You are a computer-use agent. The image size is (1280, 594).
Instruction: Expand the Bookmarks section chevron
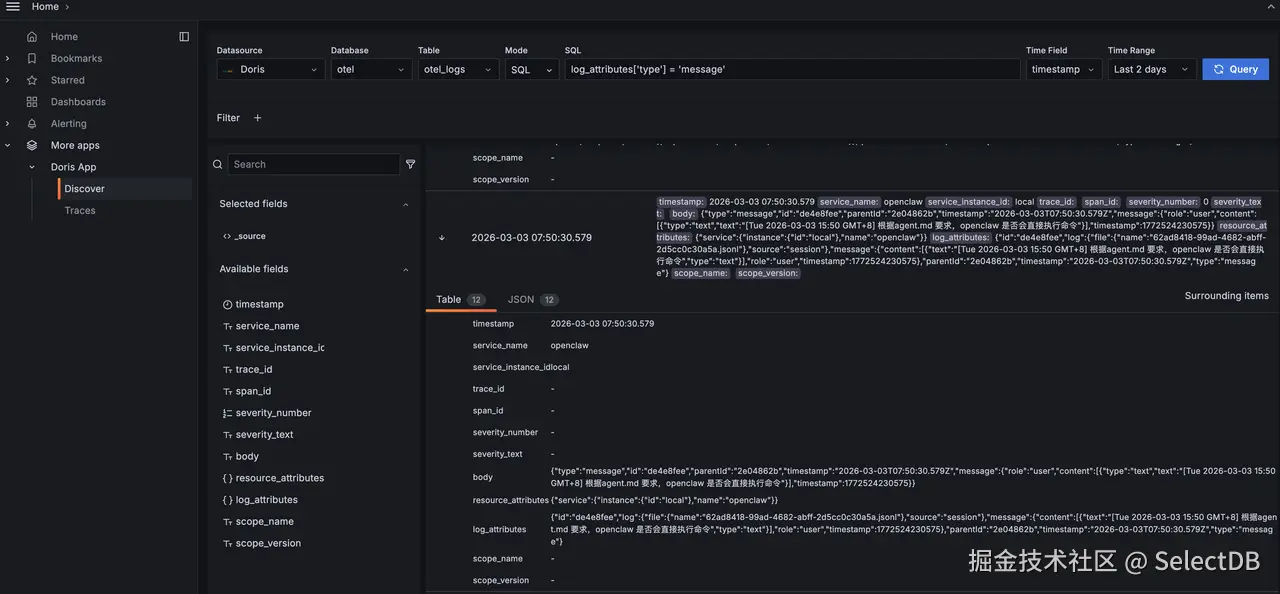coord(7,58)
